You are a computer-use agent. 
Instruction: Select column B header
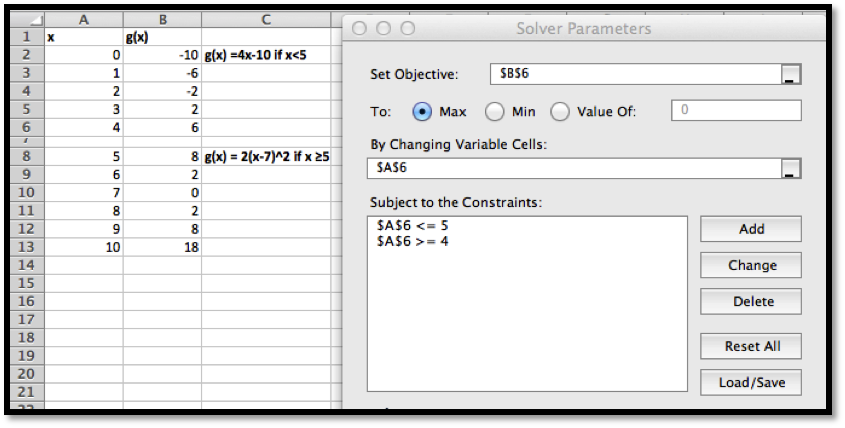pos(161,19)
